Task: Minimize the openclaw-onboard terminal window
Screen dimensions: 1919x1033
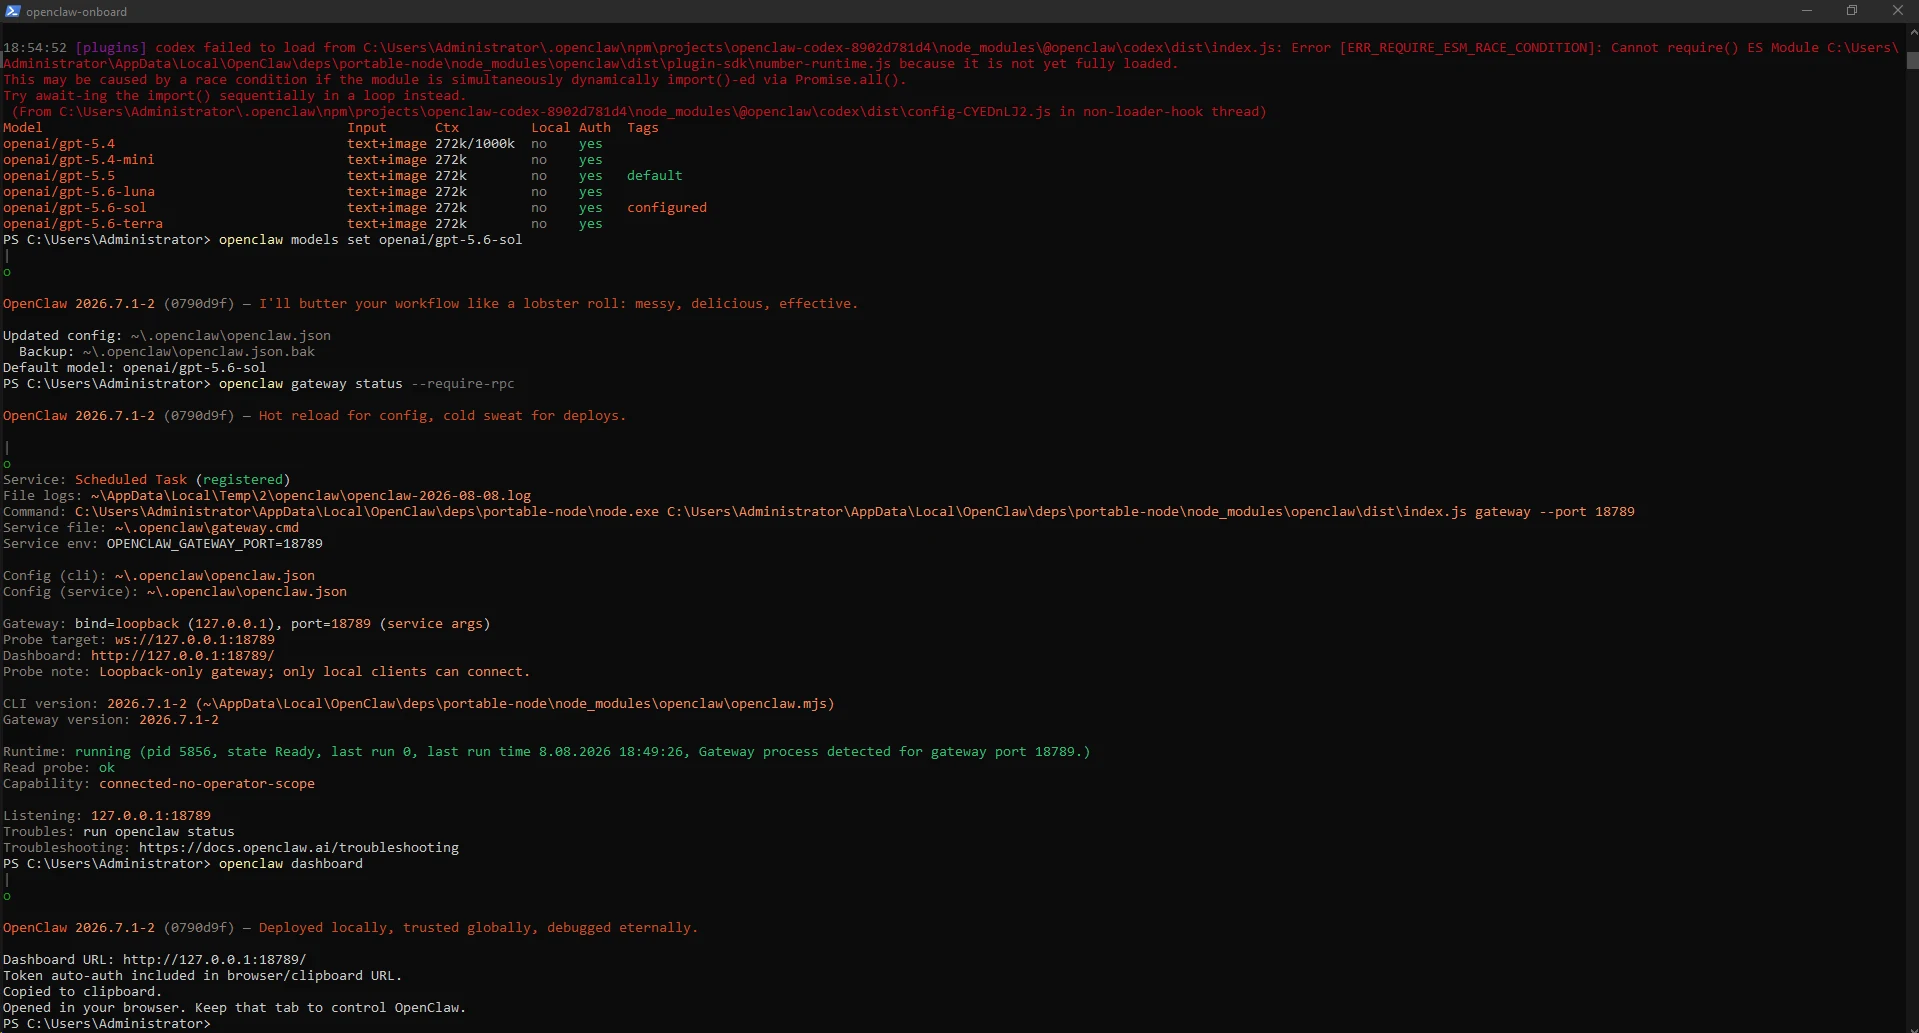Action: [x=1807, y=11]
